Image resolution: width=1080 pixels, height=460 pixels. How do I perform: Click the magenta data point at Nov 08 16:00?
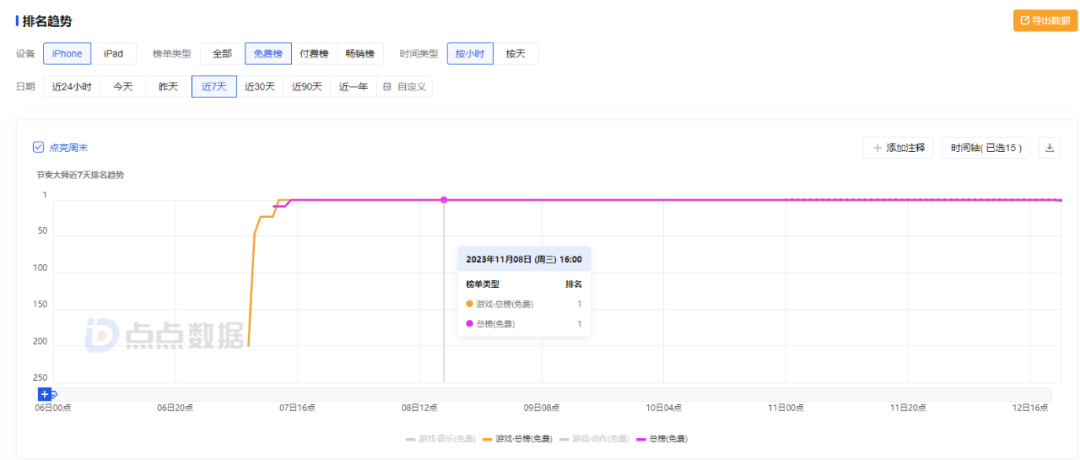444,200
